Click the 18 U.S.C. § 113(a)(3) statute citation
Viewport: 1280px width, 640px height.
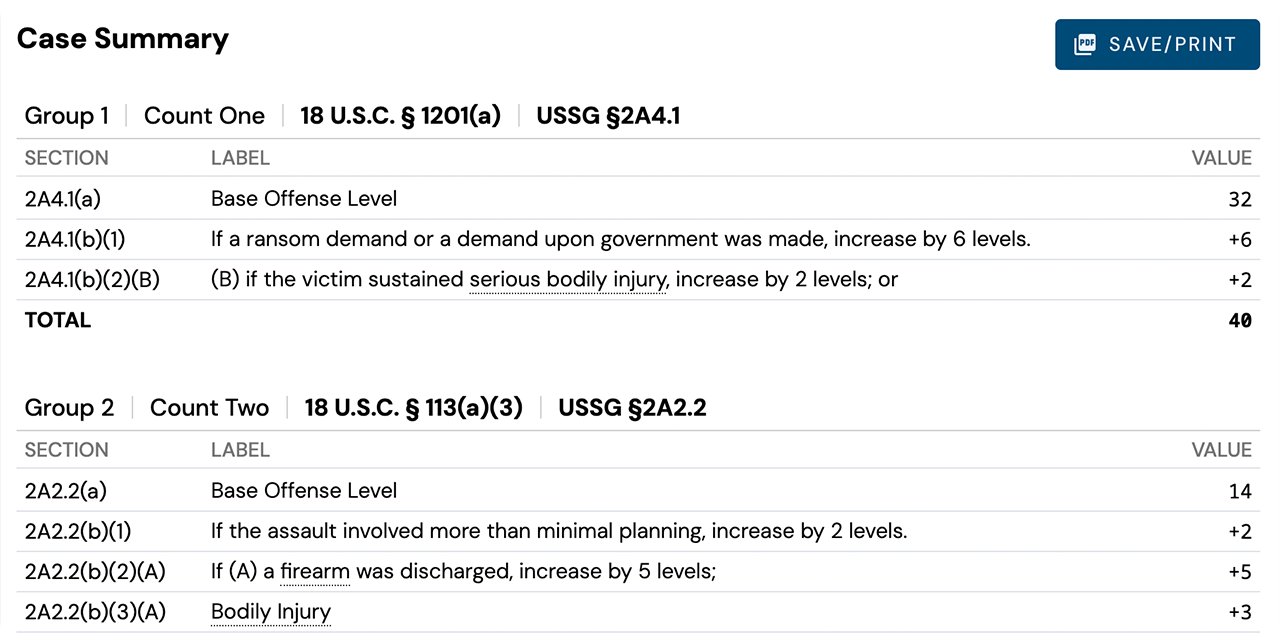pos(413,407)
